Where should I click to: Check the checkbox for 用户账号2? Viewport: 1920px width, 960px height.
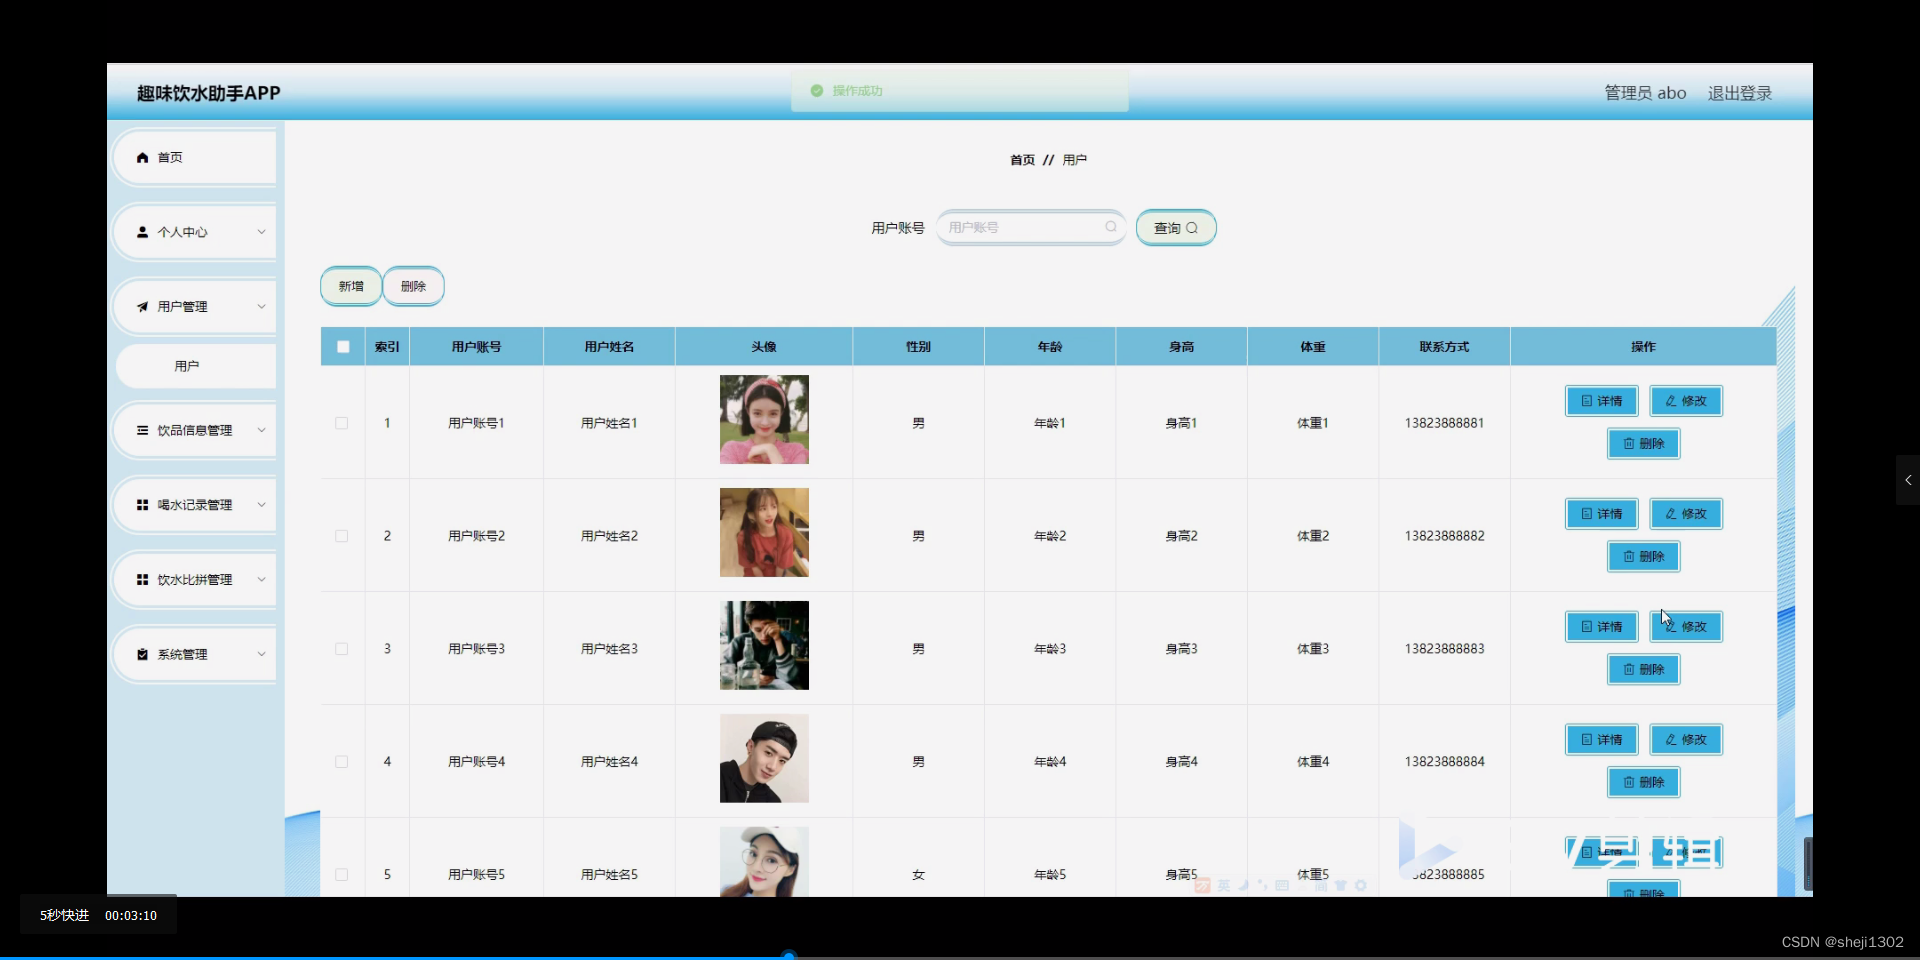click(341, 536)
